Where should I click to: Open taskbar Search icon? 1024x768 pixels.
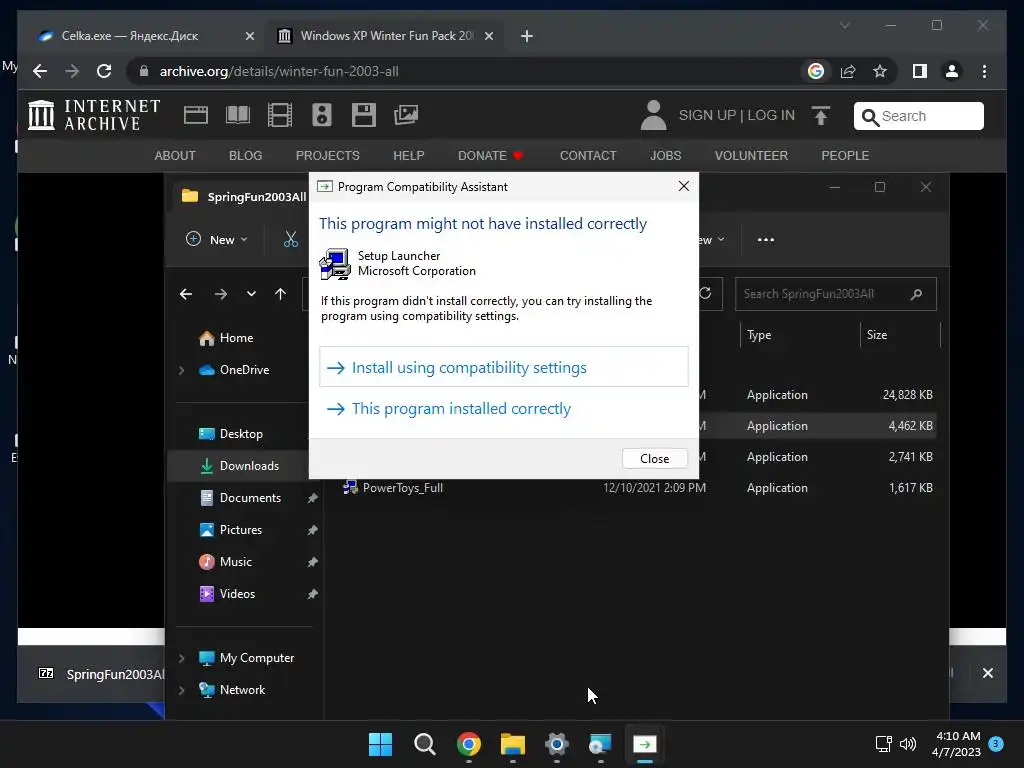pyautogui.click(x=424, y=744)
